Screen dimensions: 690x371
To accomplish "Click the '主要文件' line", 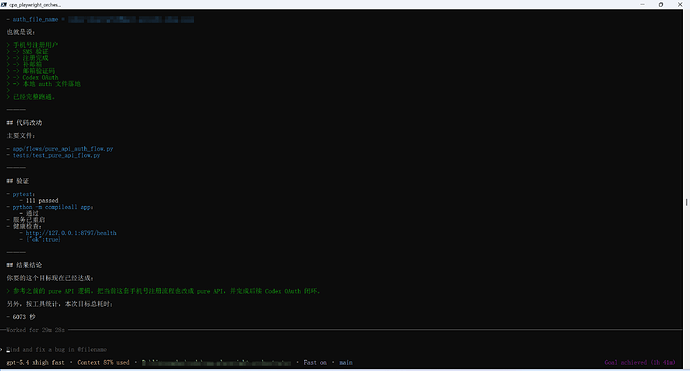I will (x=21, y=136).
